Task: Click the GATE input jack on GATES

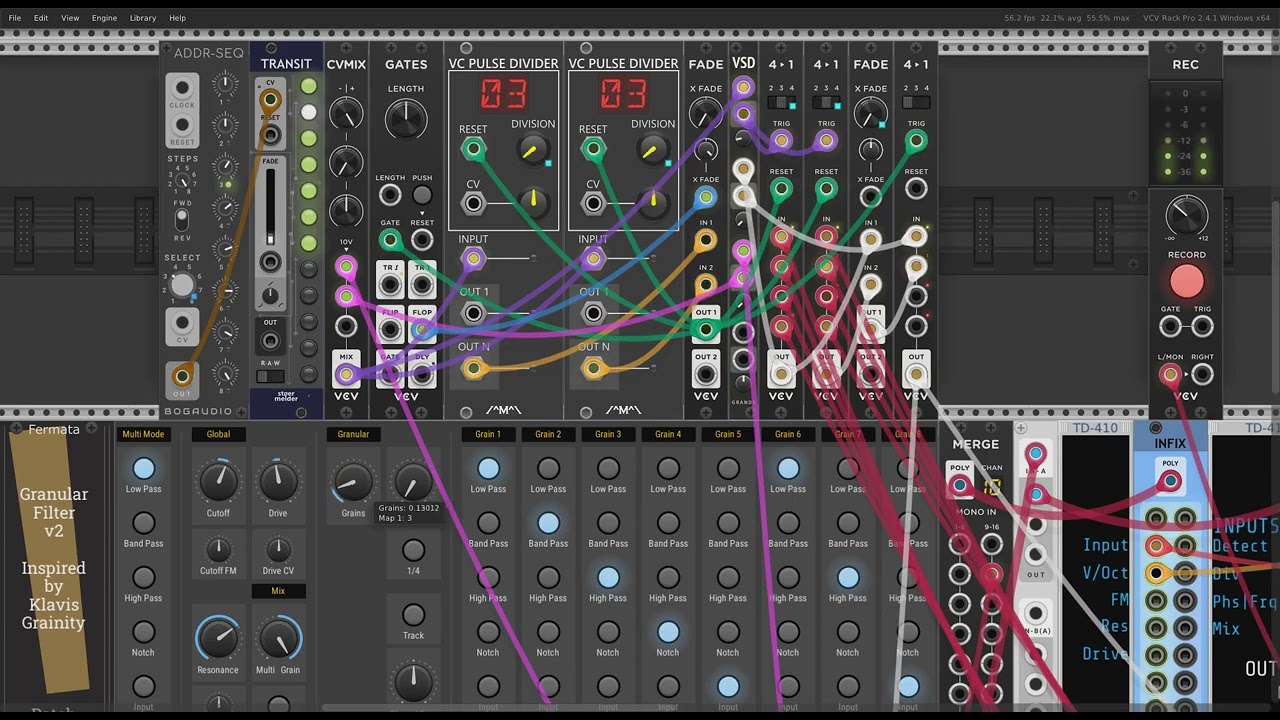Action: [390, 240]
